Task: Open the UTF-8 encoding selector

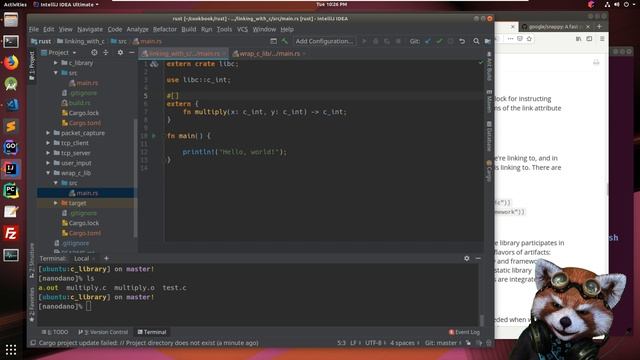Action: click(375, 343)
